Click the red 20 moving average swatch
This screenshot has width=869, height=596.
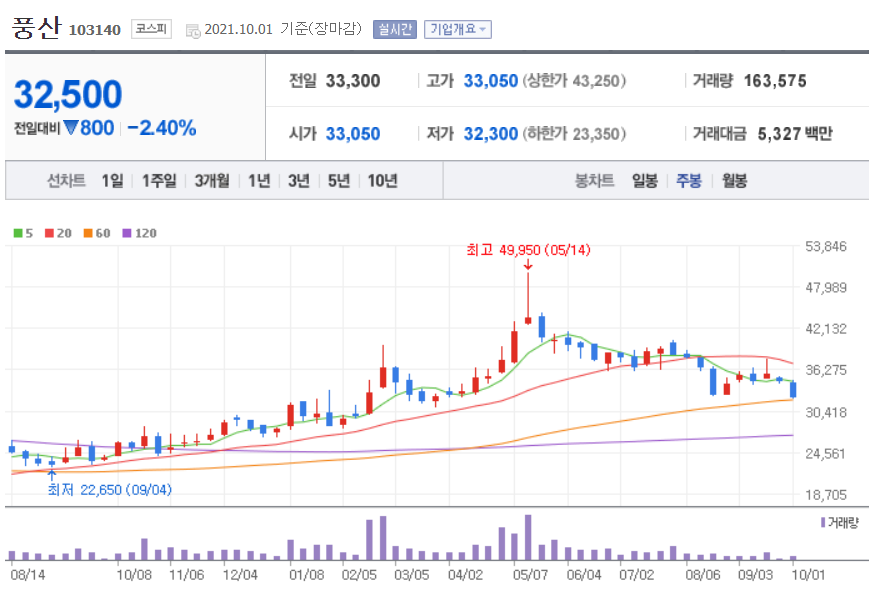click(49, 233)
